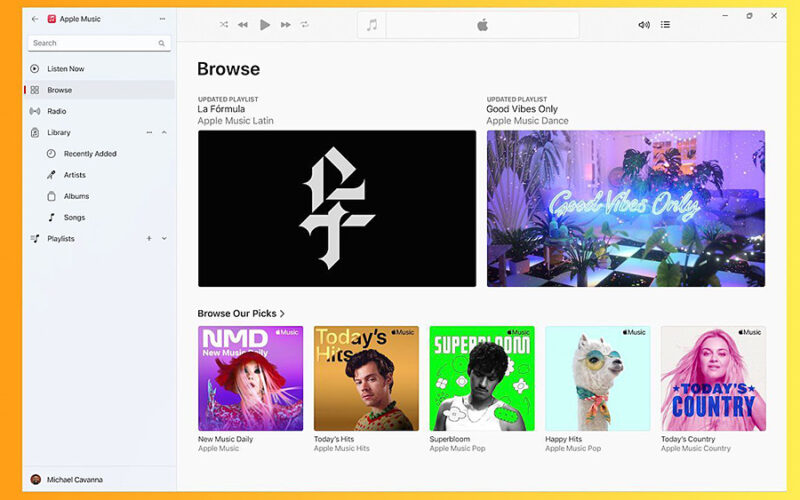Open La Fórmula playlist title link

pos(221,109)
